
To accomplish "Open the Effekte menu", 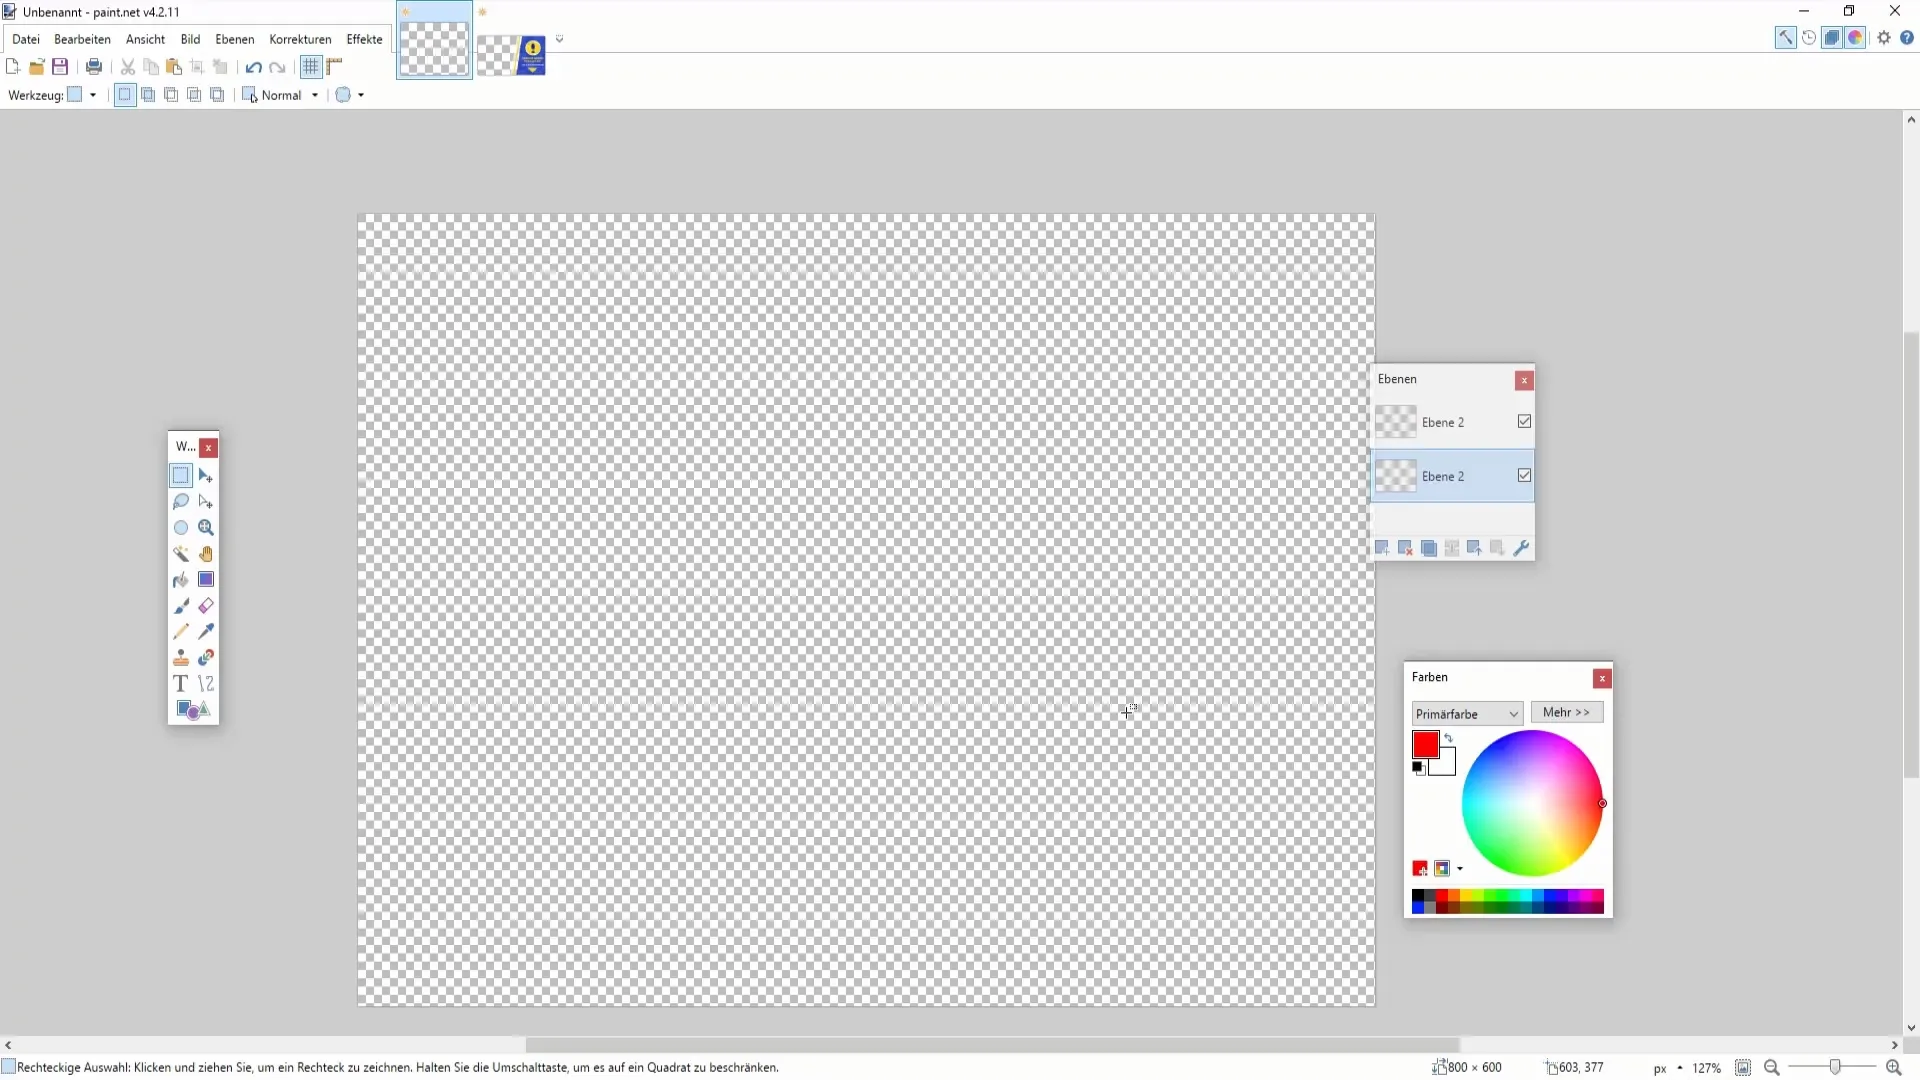I will tap(364, 38).
